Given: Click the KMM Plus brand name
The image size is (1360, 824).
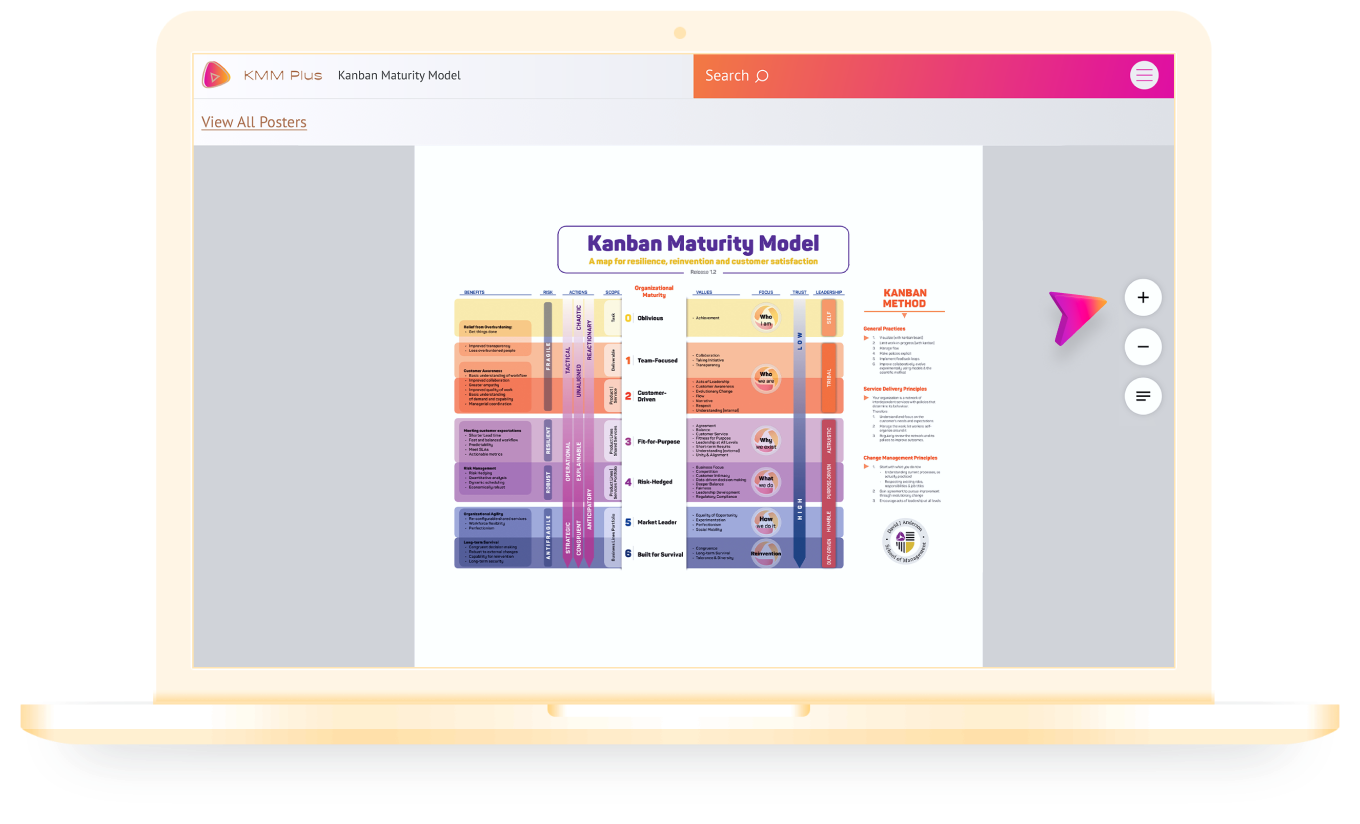Looking at the screenshot, I should [x=283, y=75].
